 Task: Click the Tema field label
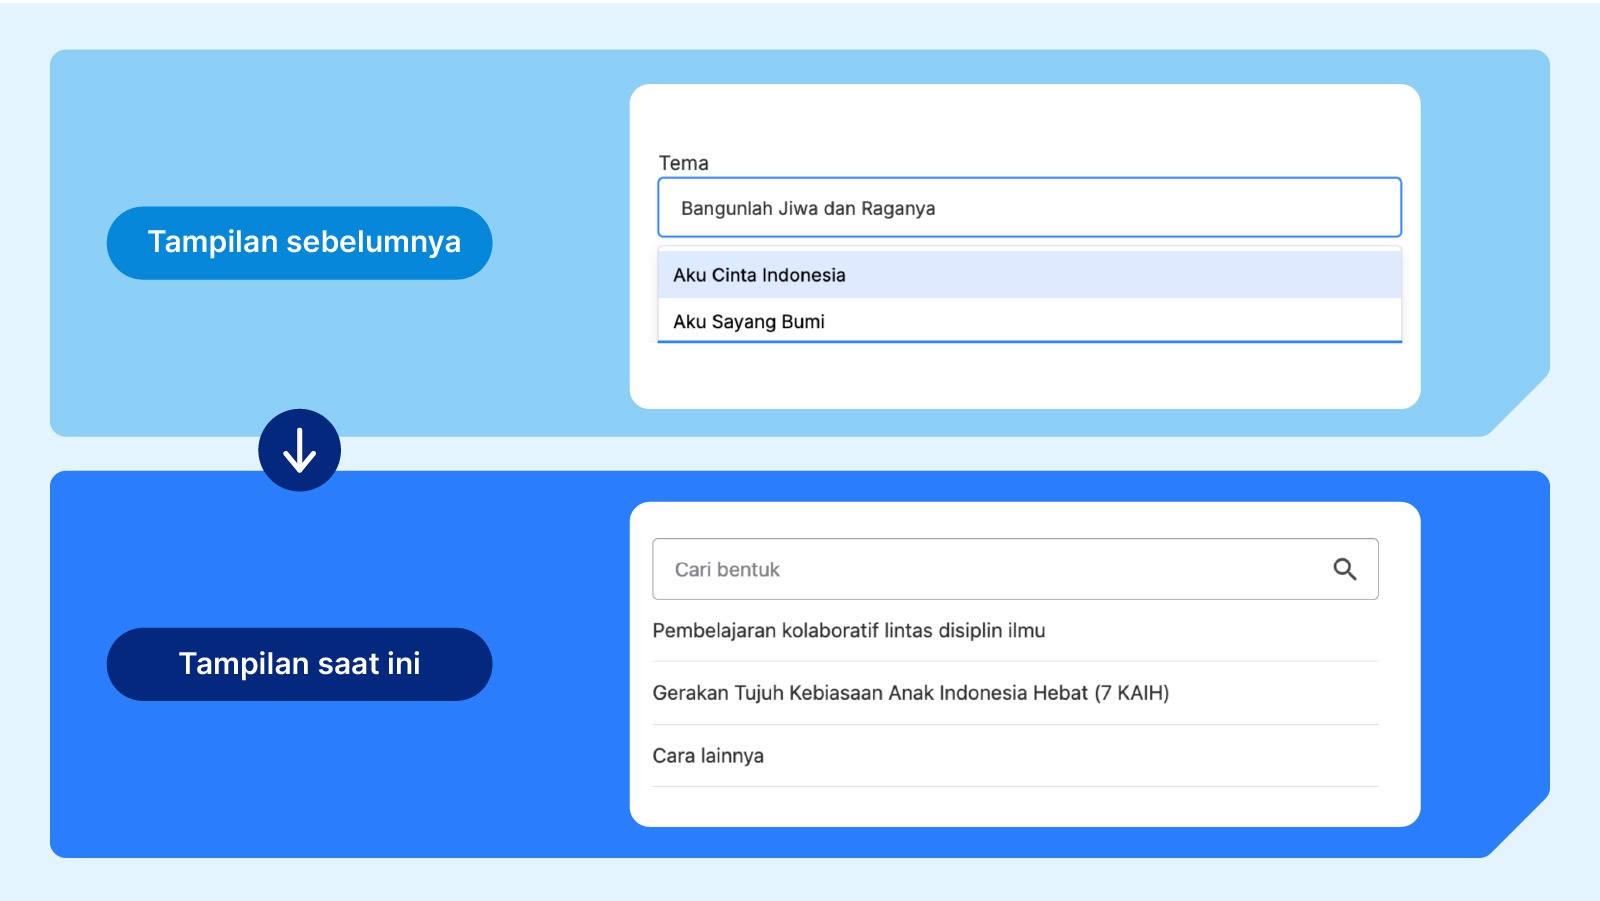683,163
